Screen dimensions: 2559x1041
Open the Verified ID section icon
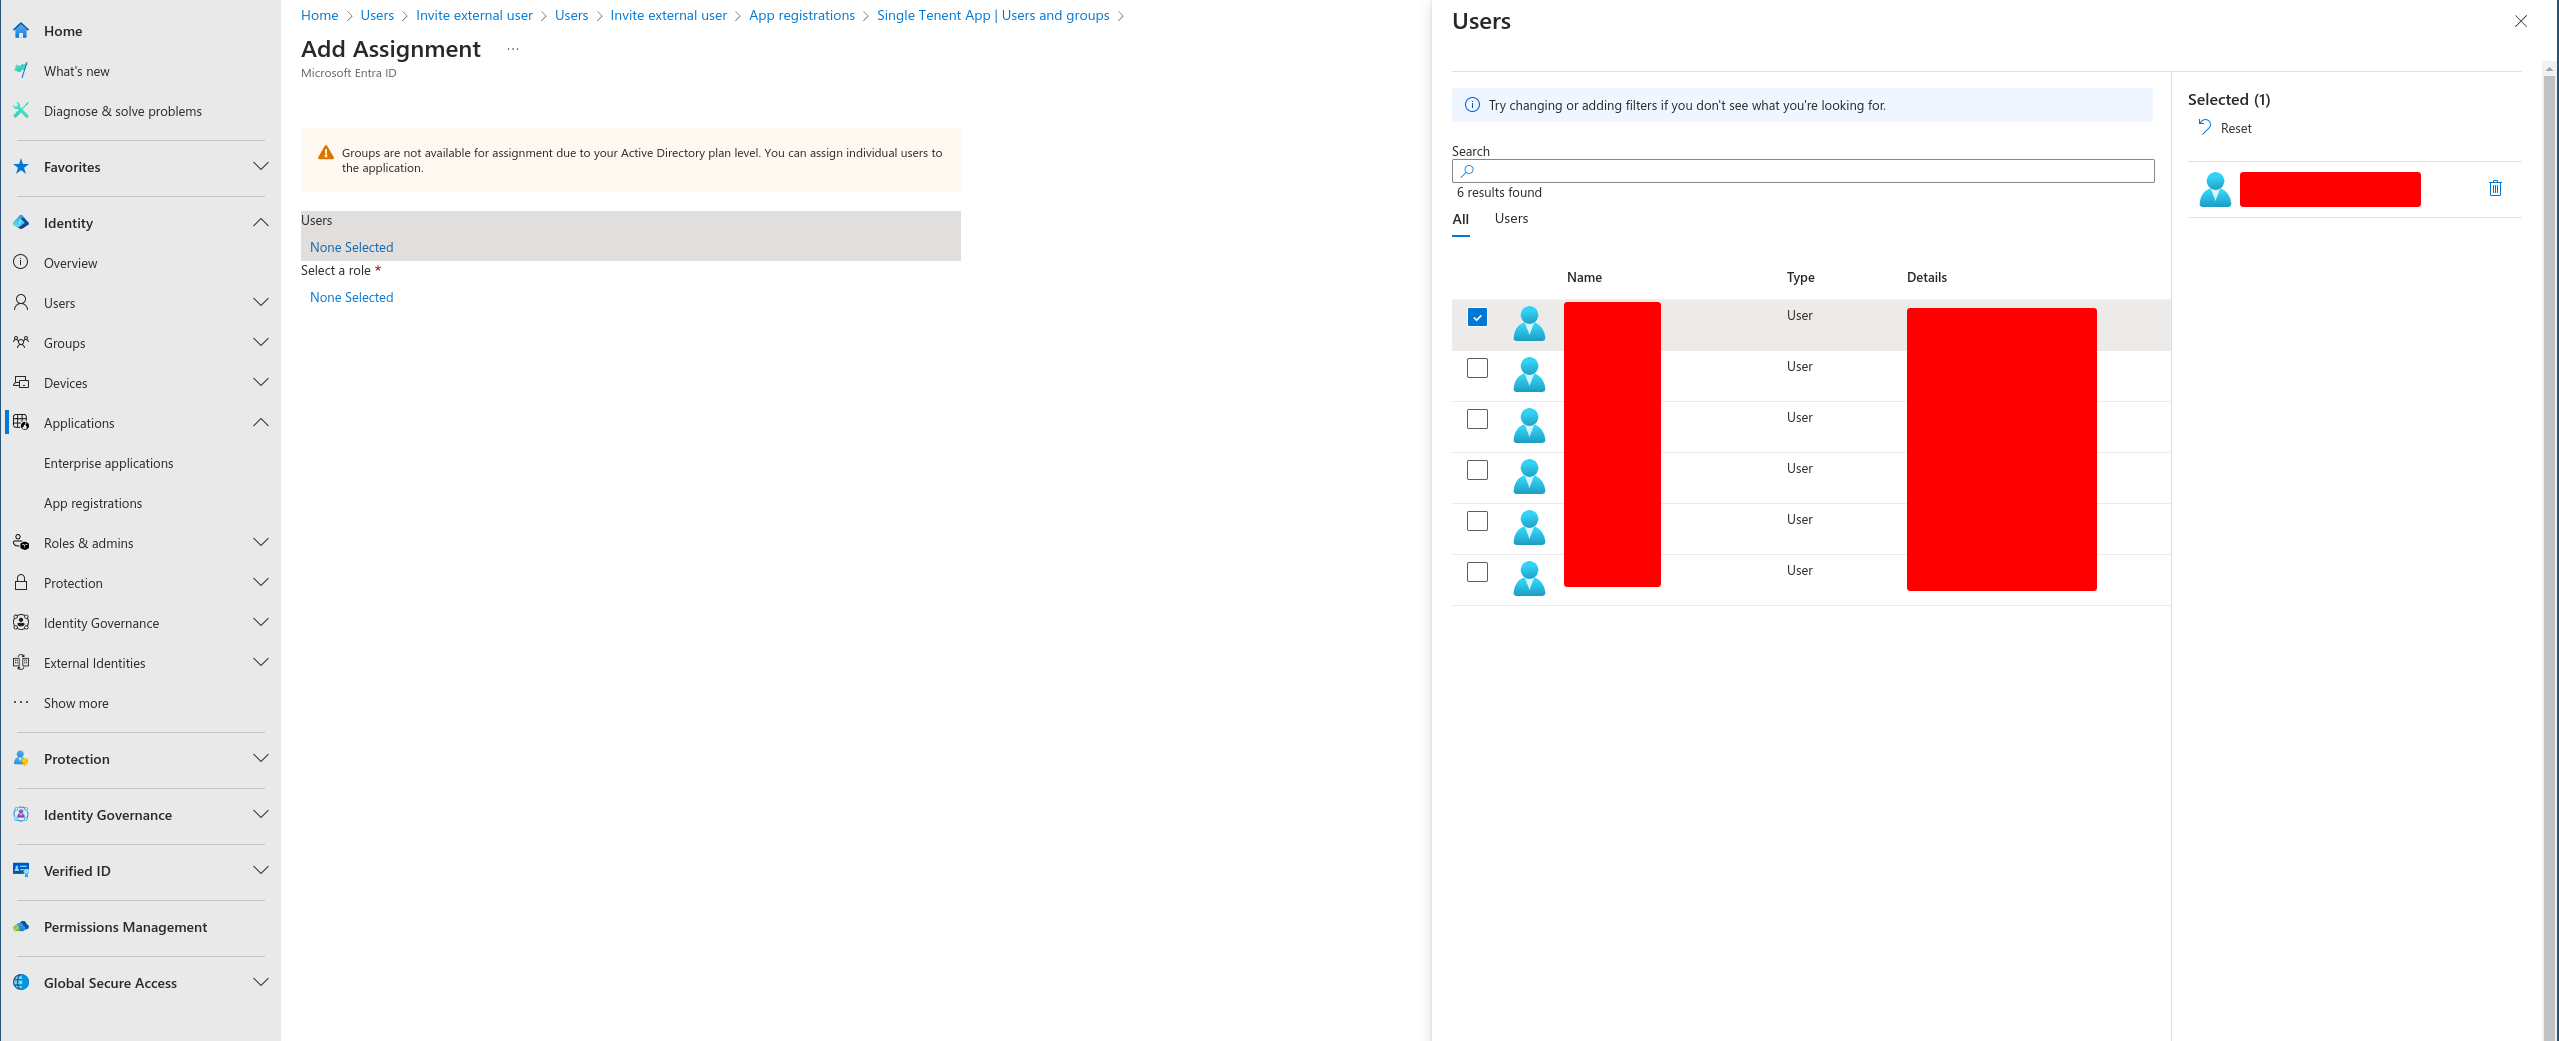coord(21,870)
